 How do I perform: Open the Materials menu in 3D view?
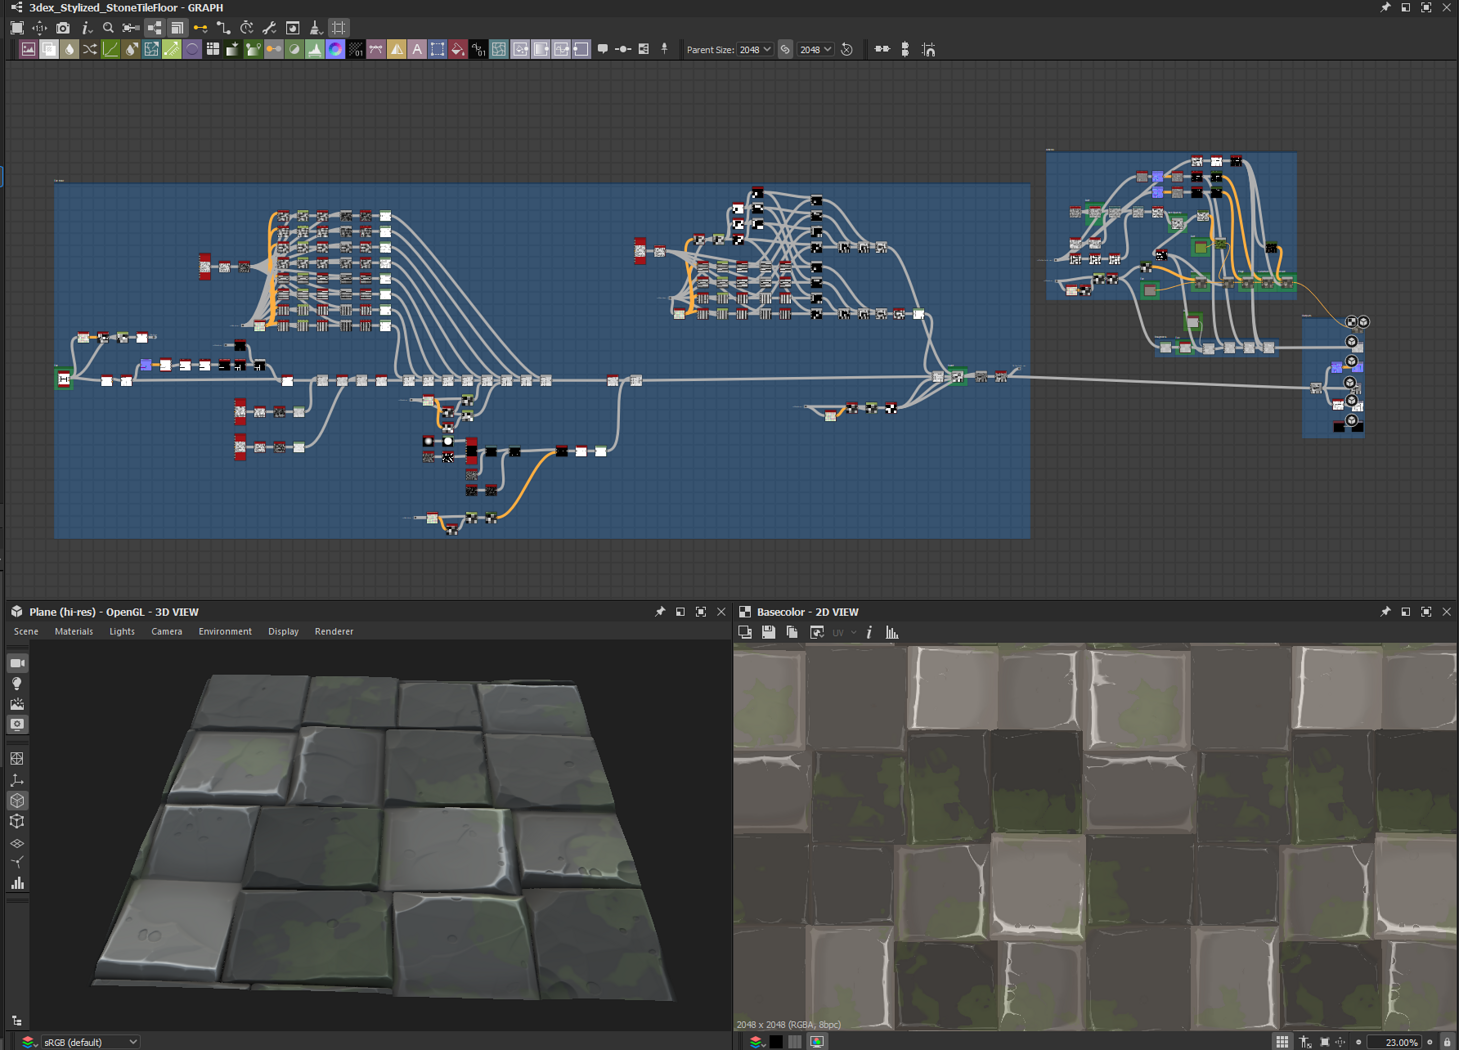[x=73, y=631]
